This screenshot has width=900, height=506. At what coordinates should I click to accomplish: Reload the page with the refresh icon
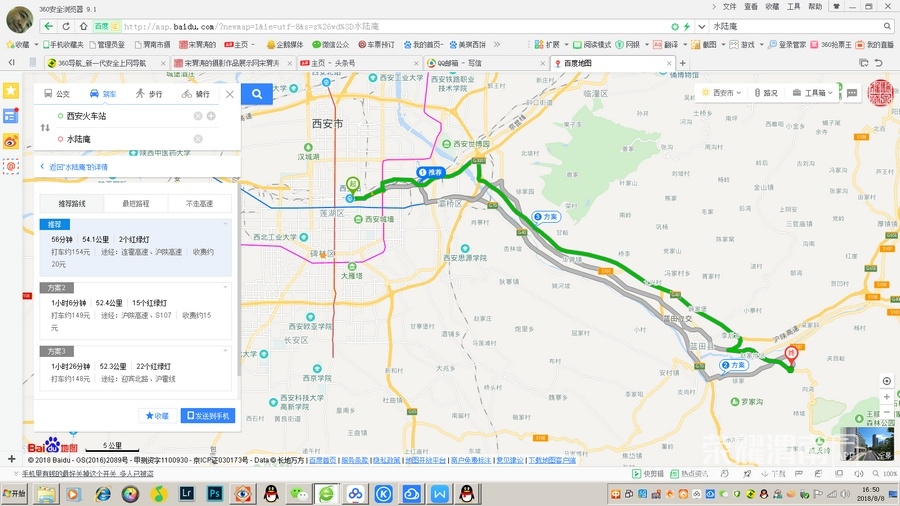click(66, 26)
